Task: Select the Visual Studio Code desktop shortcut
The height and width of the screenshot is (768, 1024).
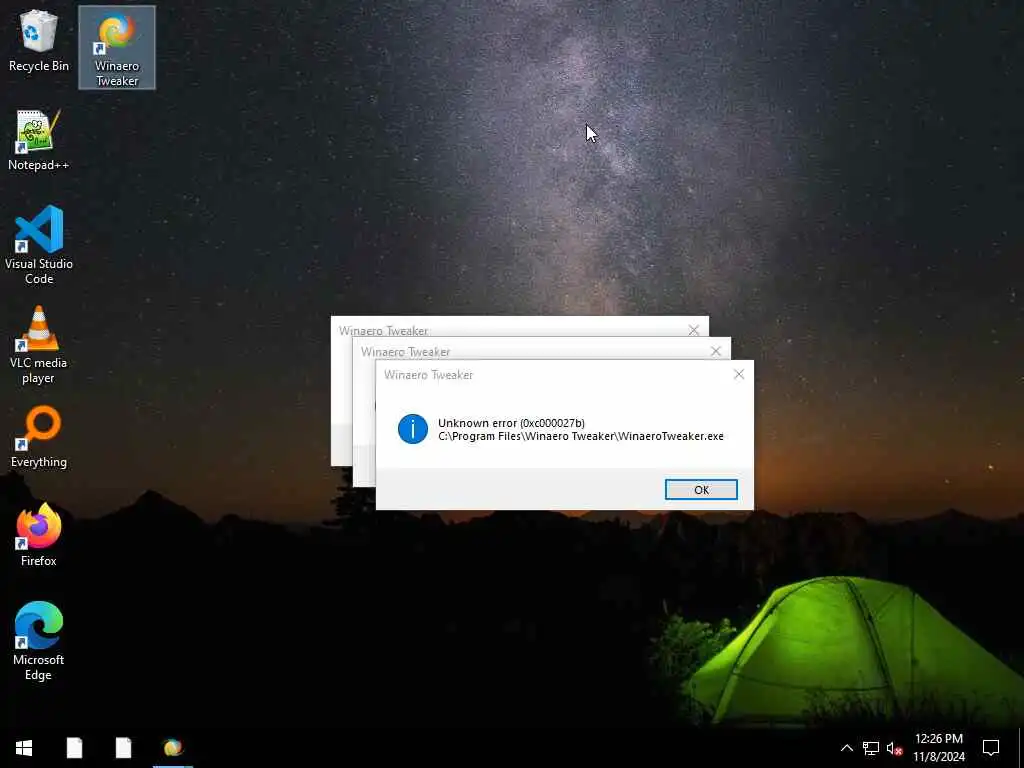Action: pos(39,246)
